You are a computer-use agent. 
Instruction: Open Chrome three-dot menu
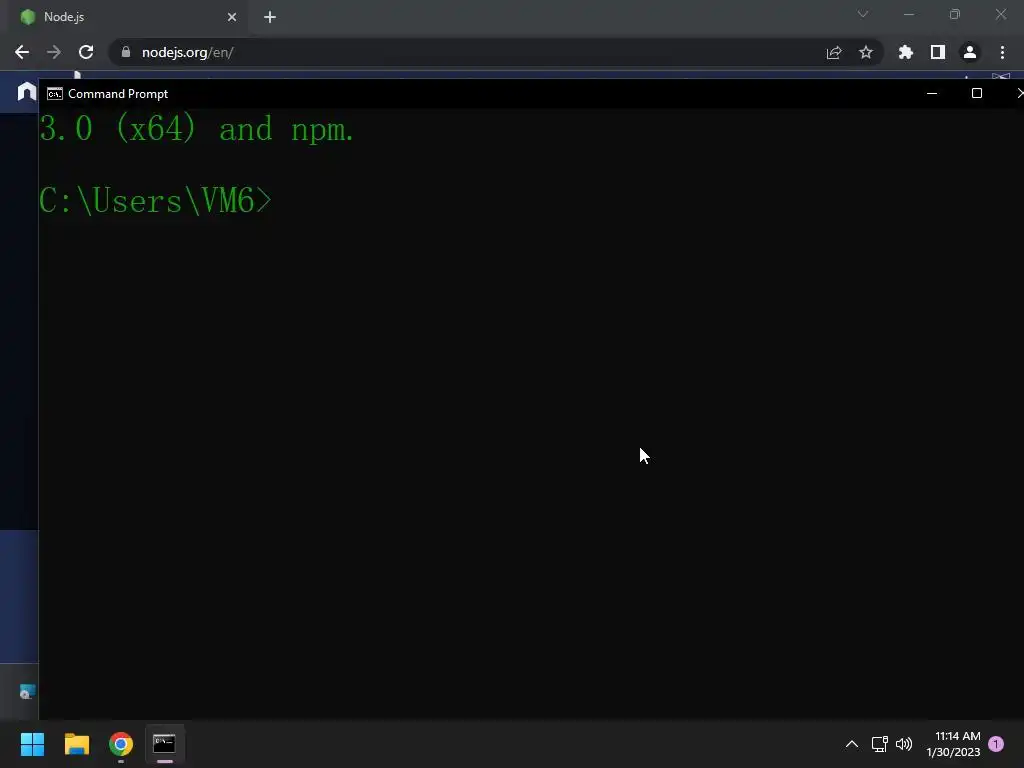1002,52
